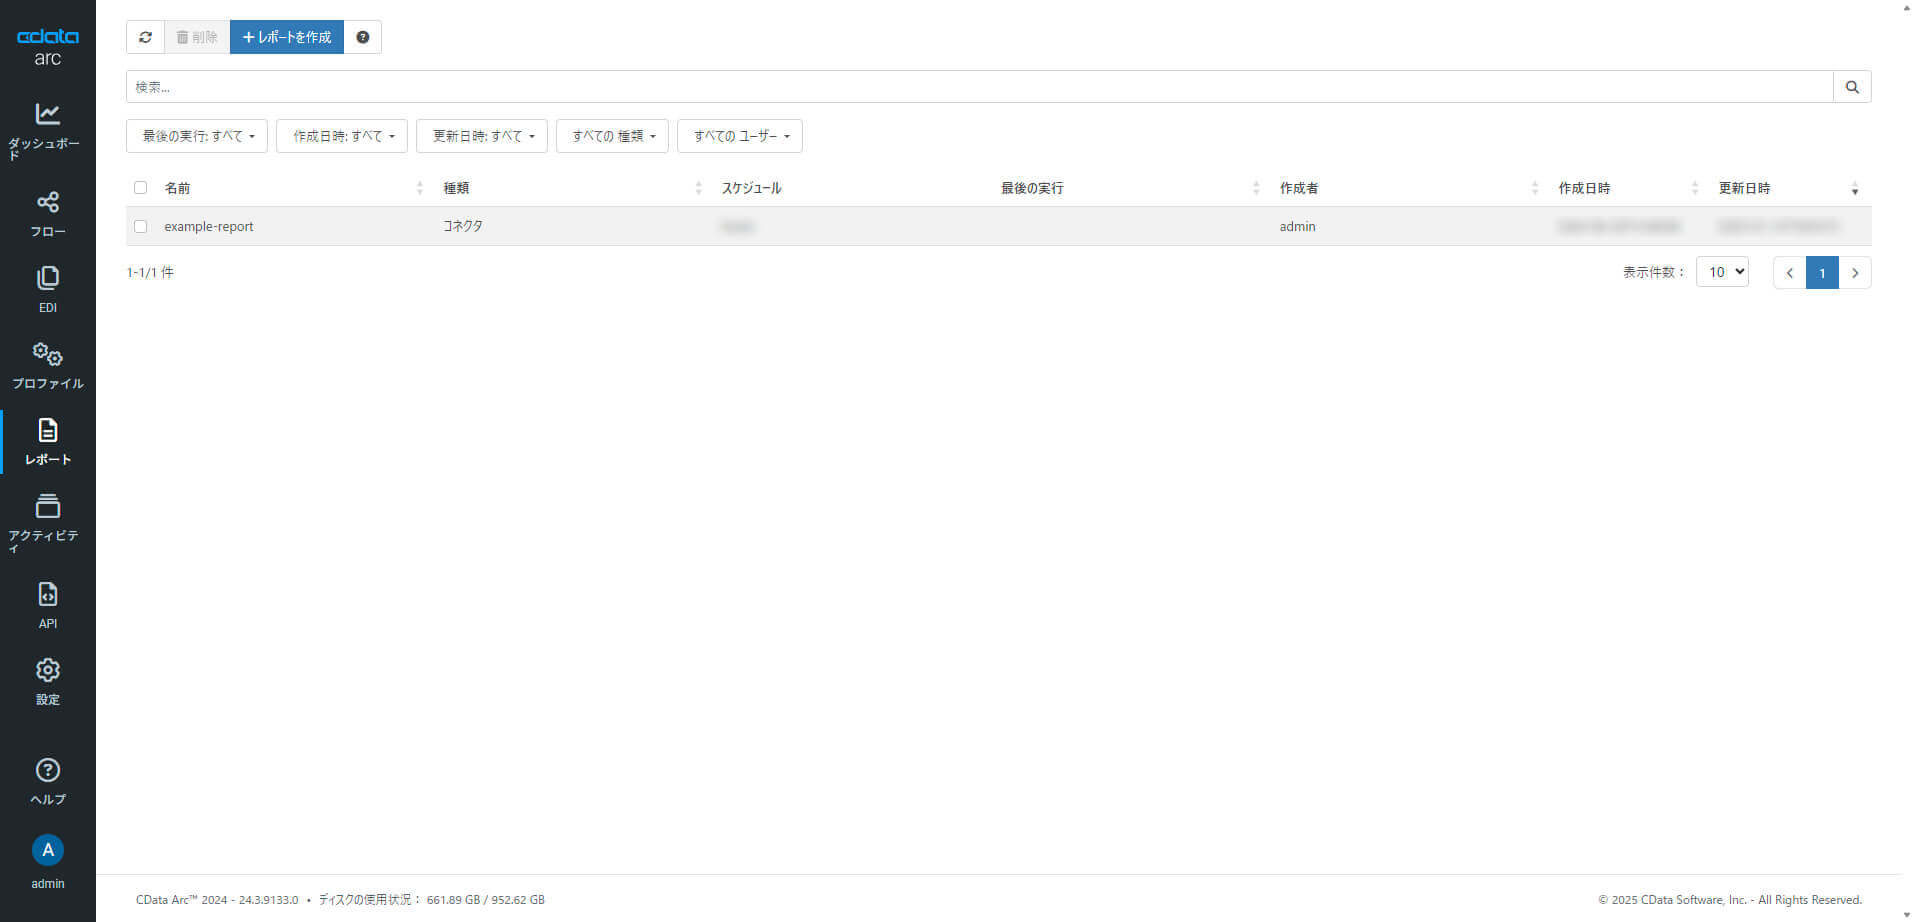Viewport: 1912px width, 922px height.
Task: Sort by the 最後の実行 column
Action: [1130, 188]
